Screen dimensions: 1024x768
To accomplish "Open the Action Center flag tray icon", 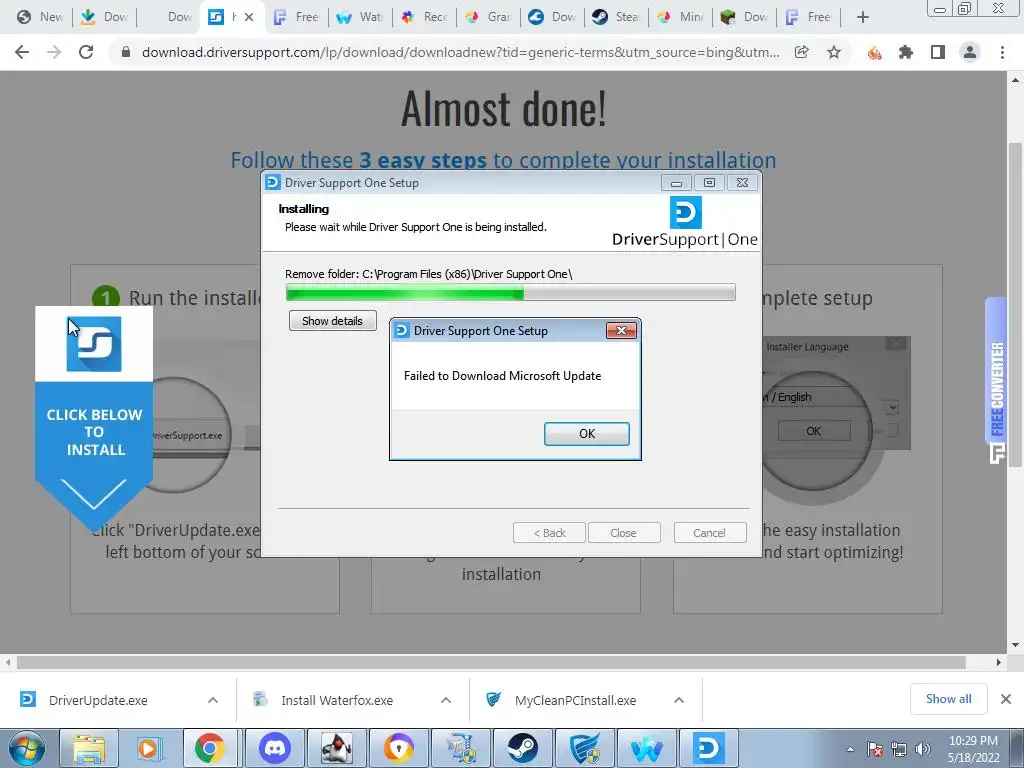I will (x=875, y=749).
